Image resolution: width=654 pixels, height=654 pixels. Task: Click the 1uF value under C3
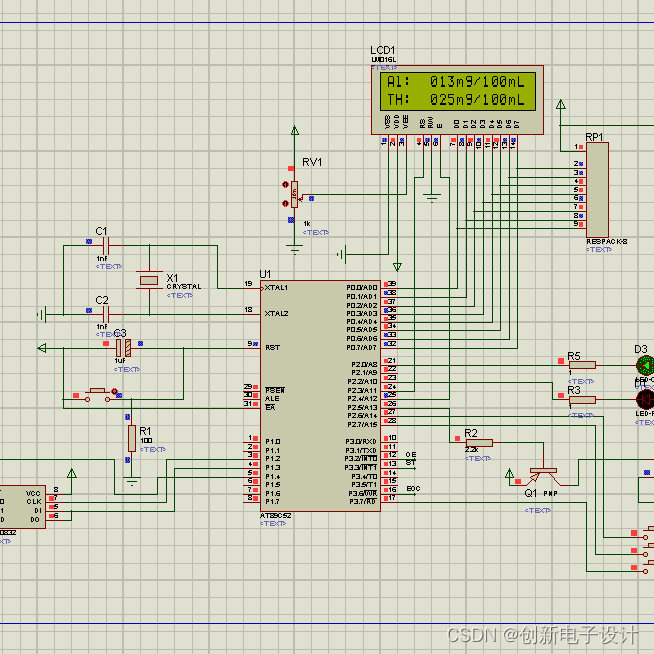(x=120, y=361)
